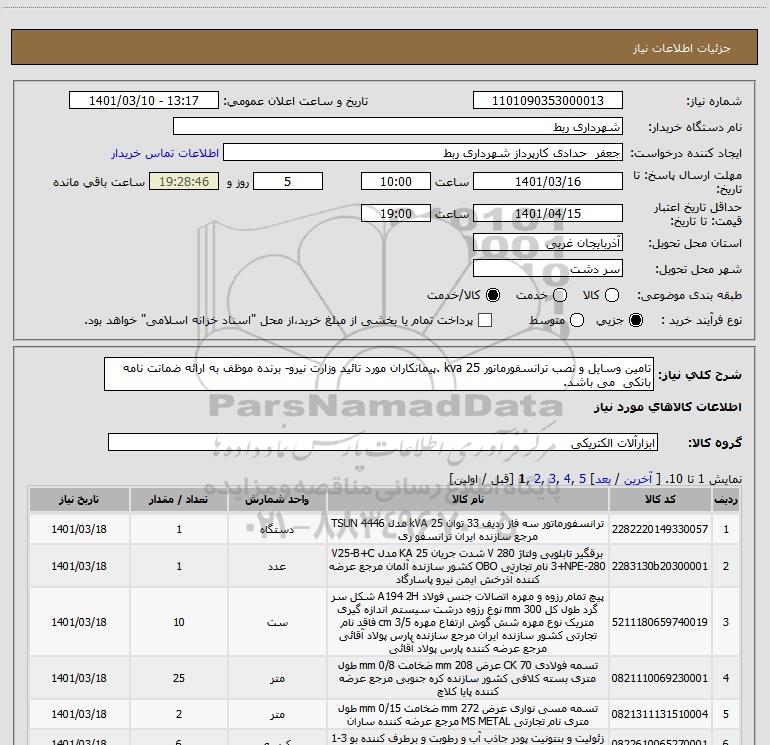The height and width of the screenshot is (745, 770).
Task: Click the ردیف column header
Action: point(726,499)
